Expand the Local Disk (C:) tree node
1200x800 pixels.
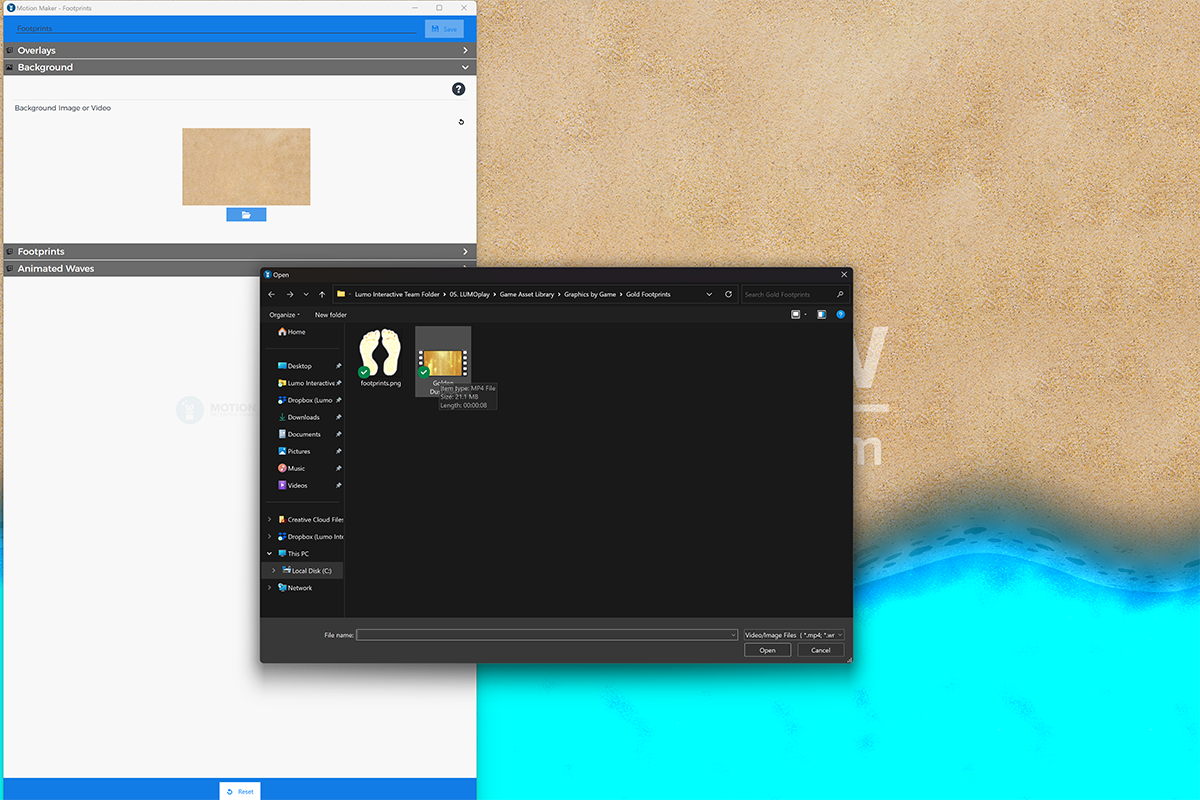click(x=273, y=571)
